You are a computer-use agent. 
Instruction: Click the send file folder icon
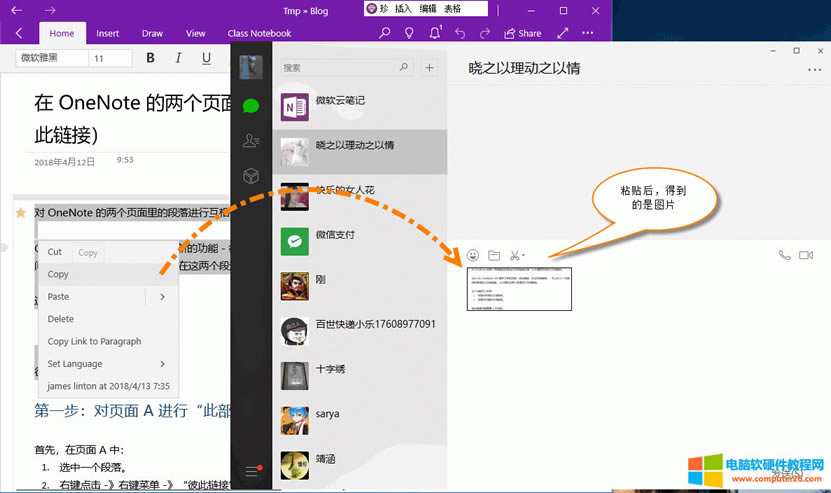click(x=494, y=255)
